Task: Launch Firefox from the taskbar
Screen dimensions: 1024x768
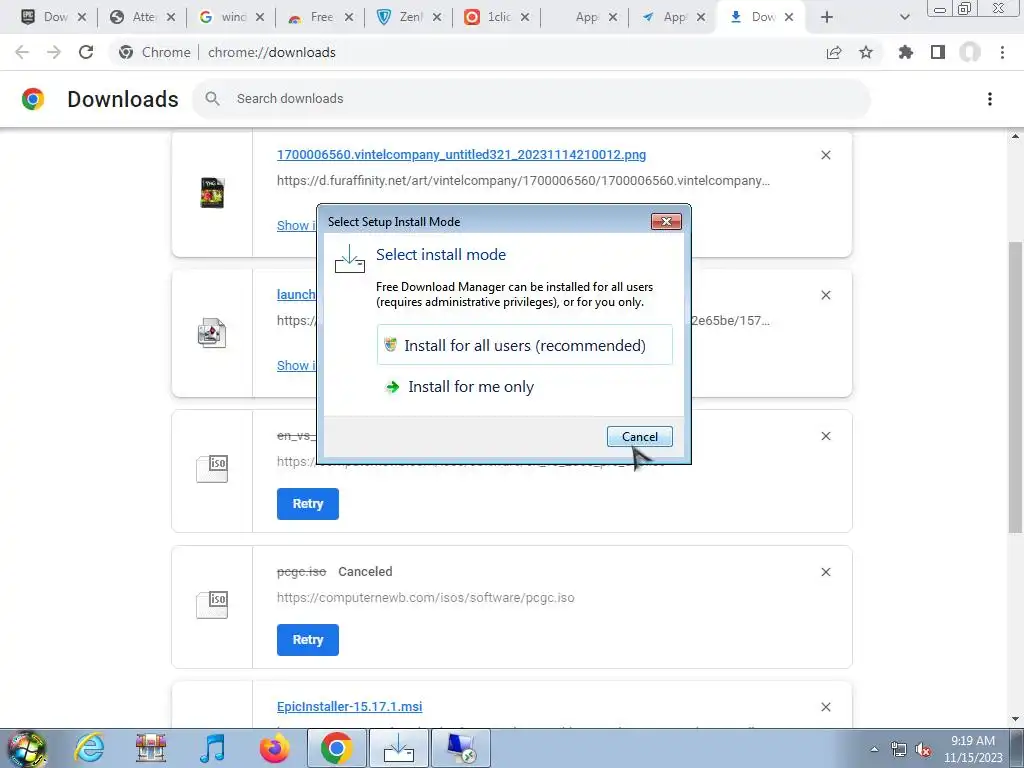Action: [x=274, y=748]
